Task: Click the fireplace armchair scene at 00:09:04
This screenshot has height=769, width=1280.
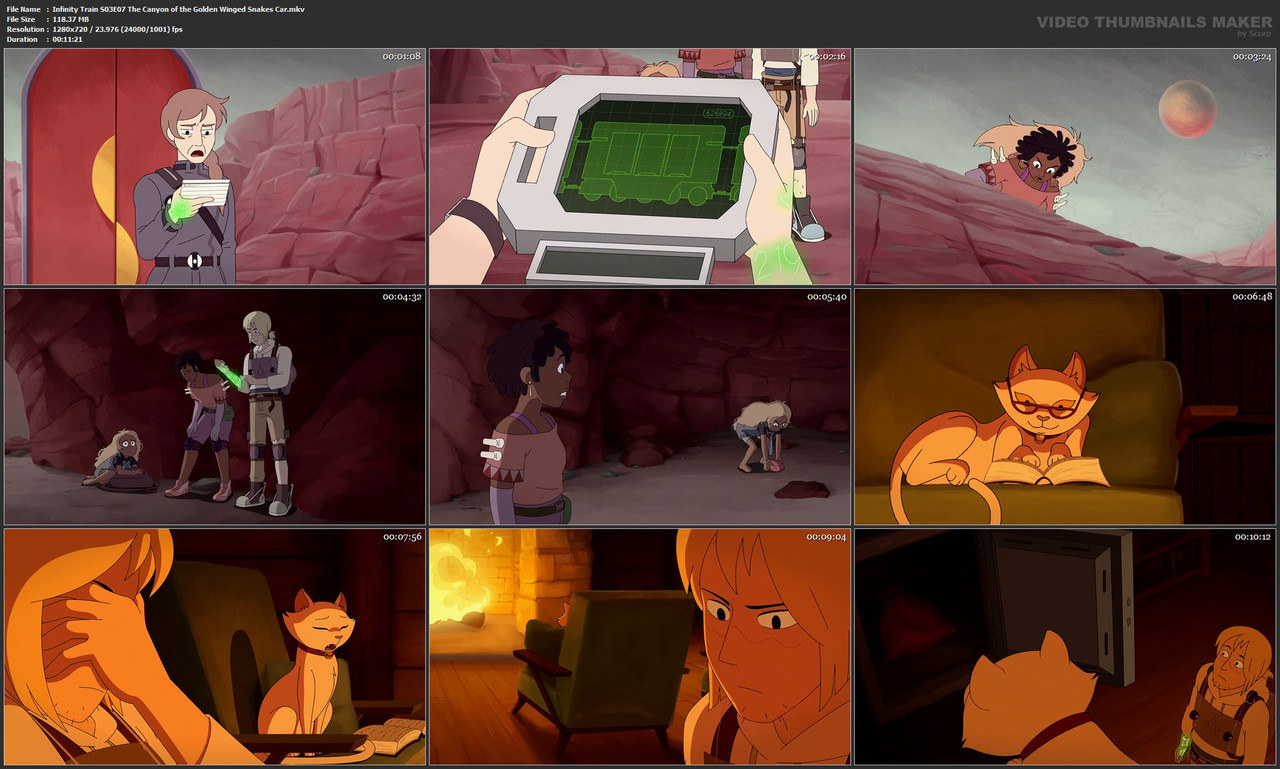Action: 640,645
